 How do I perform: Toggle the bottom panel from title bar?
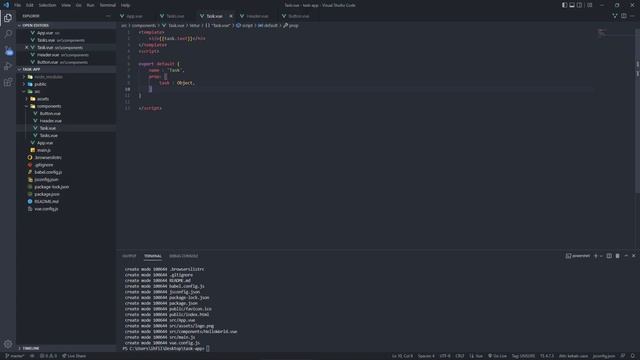(x=572, y=5)
